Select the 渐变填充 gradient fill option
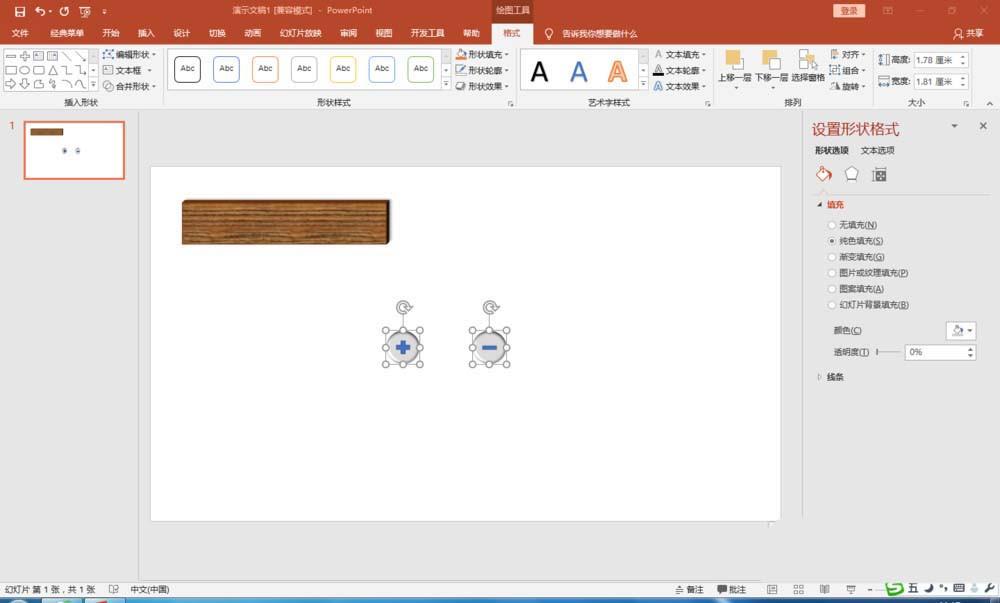The height and width of the screenshot is (603, 1000). tap(832, 257)
